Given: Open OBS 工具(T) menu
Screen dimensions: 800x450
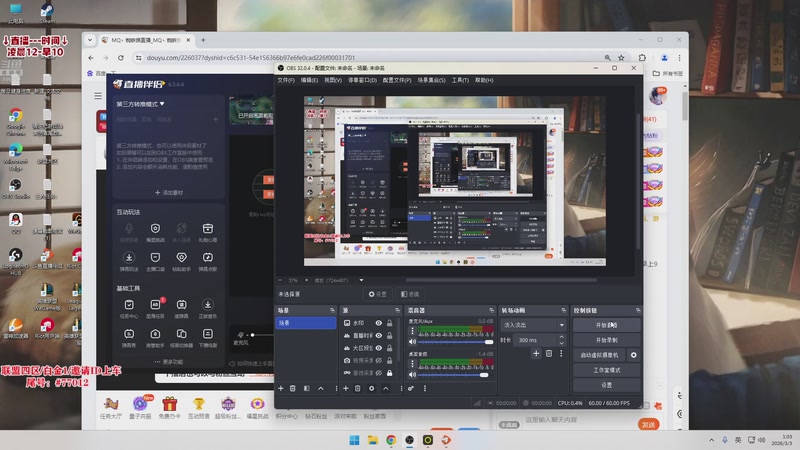Looking at the screenshot, I should coord(460,80).
